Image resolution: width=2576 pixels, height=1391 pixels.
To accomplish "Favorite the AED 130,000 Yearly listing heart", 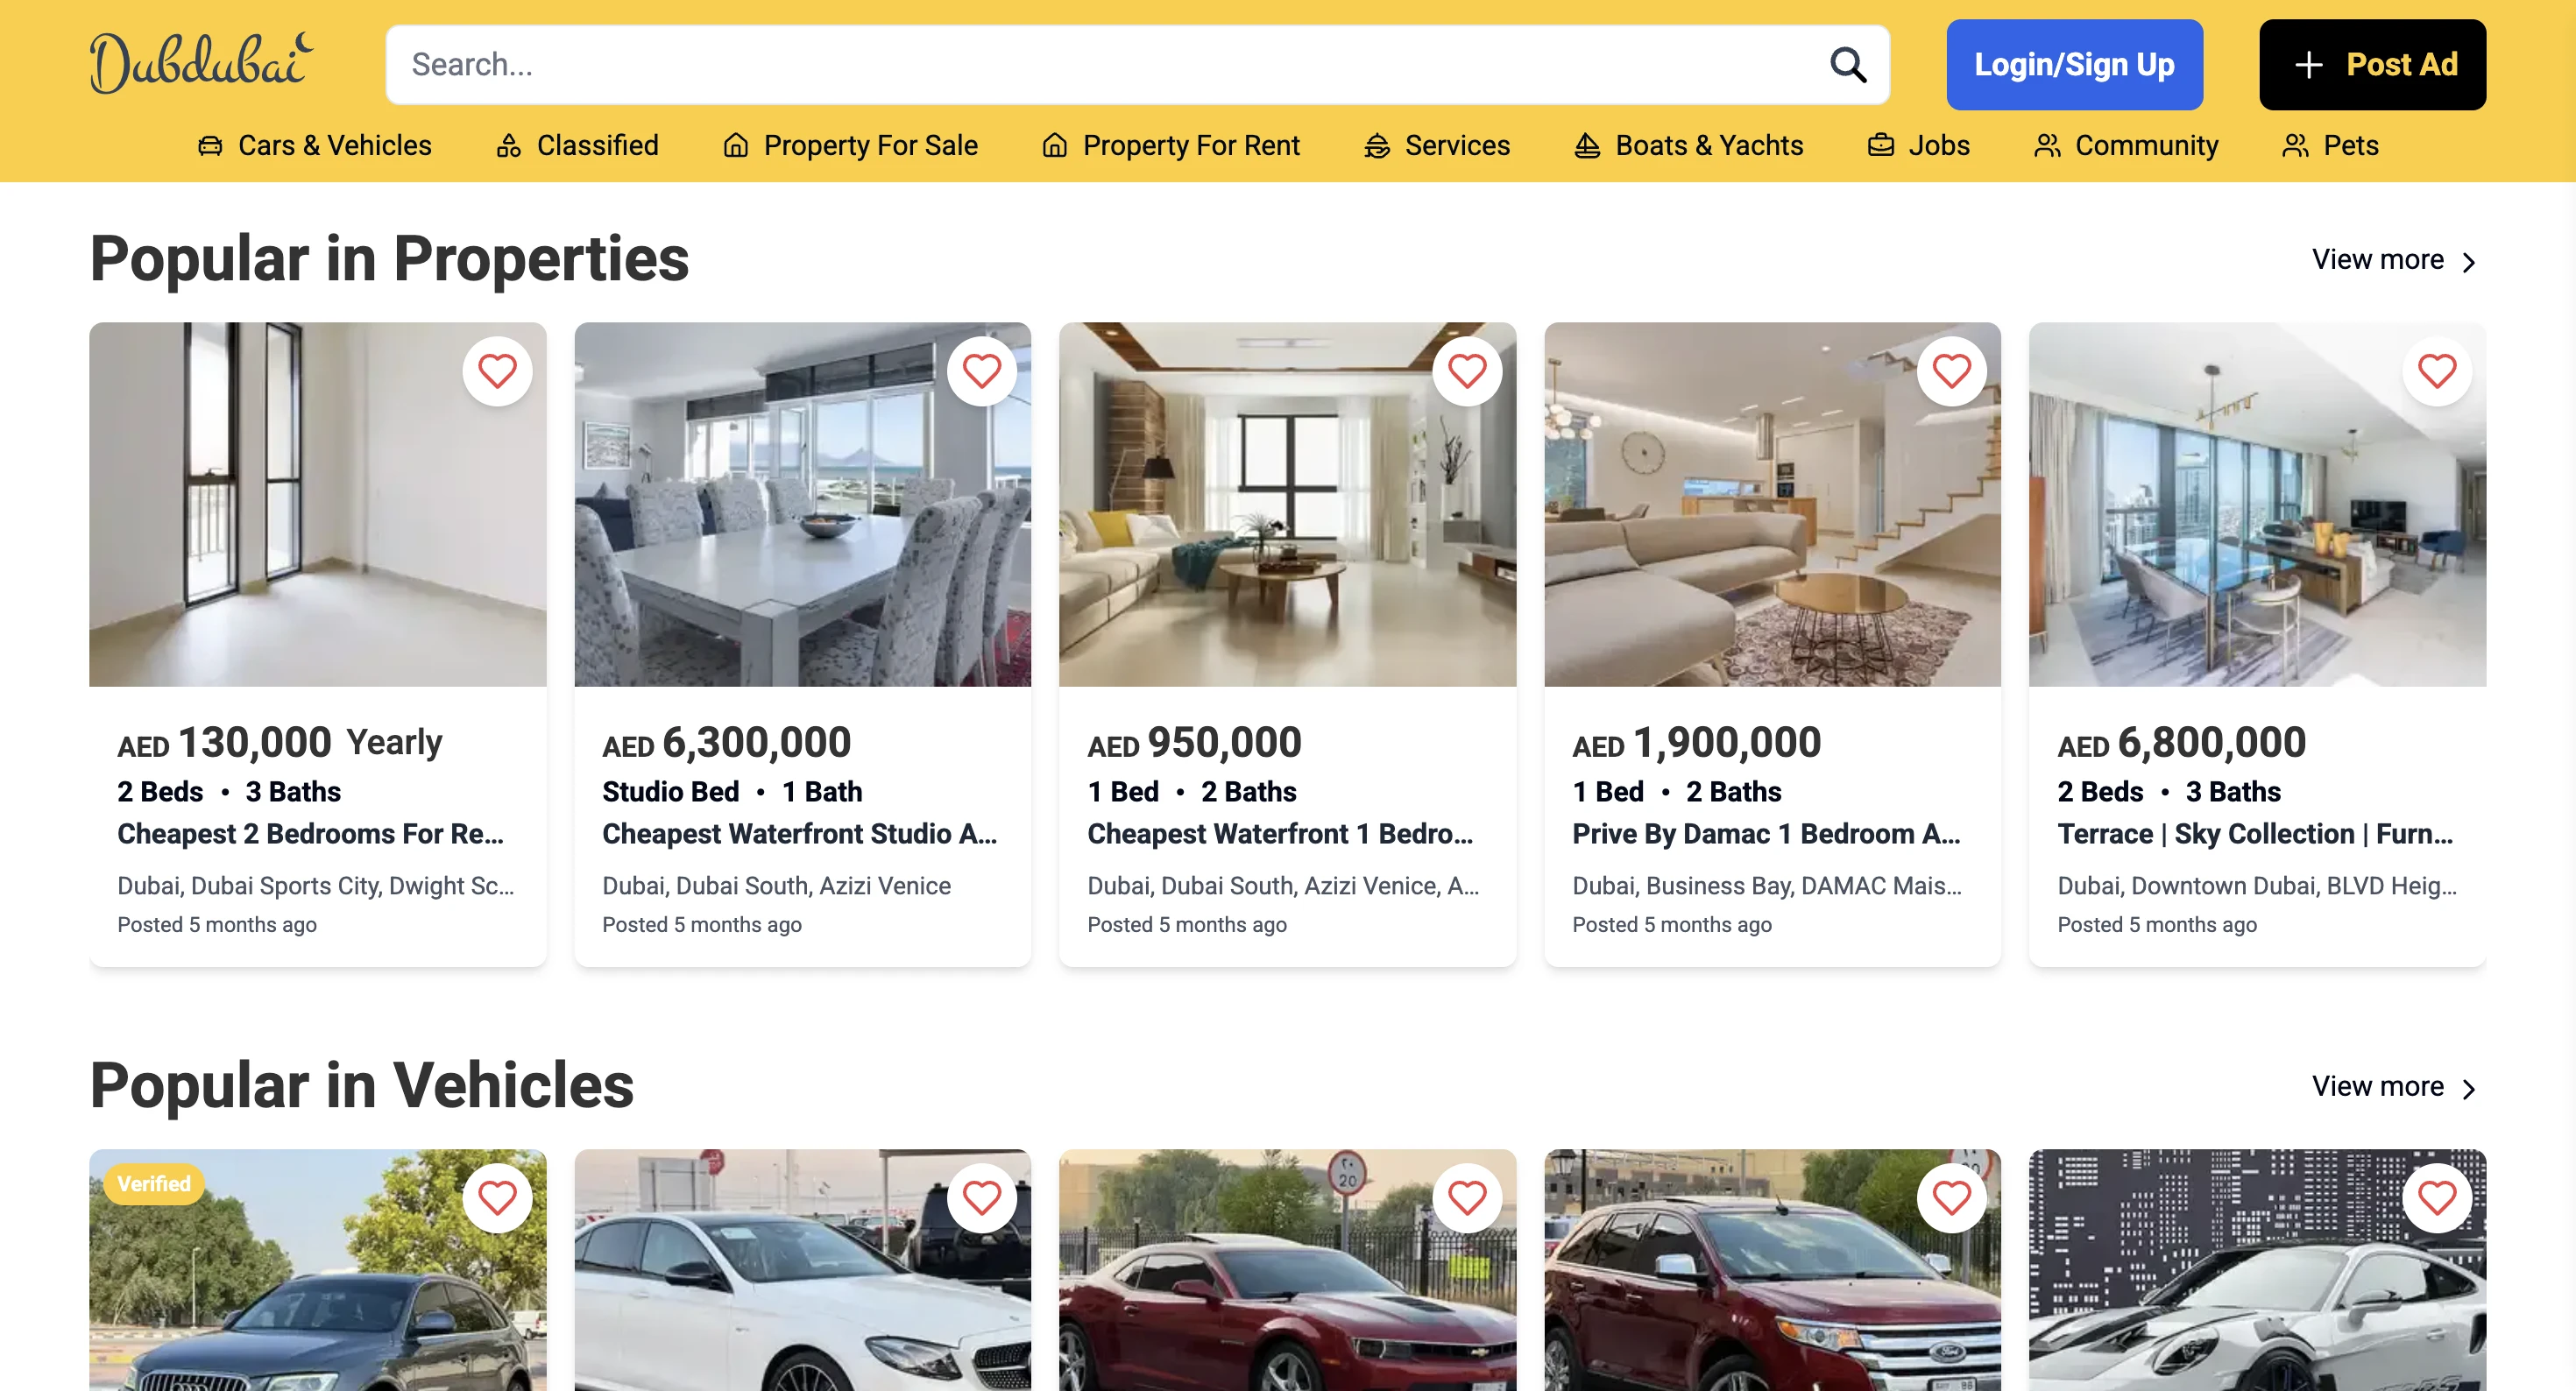I will point(497,371).
